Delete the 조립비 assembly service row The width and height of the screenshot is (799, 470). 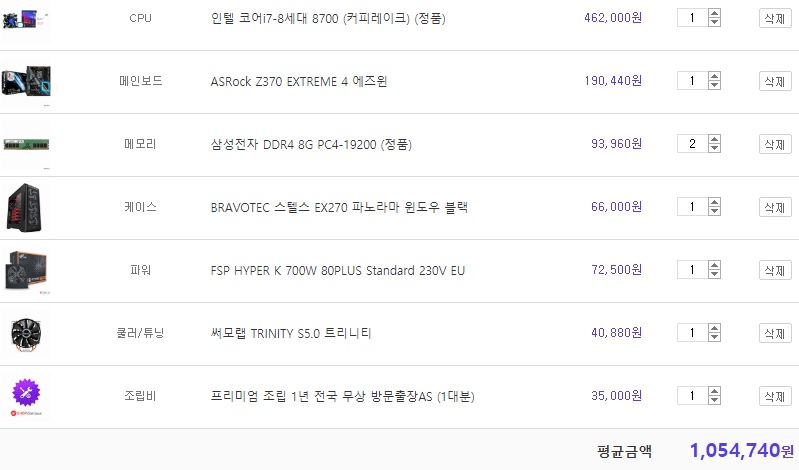[774, 396]
